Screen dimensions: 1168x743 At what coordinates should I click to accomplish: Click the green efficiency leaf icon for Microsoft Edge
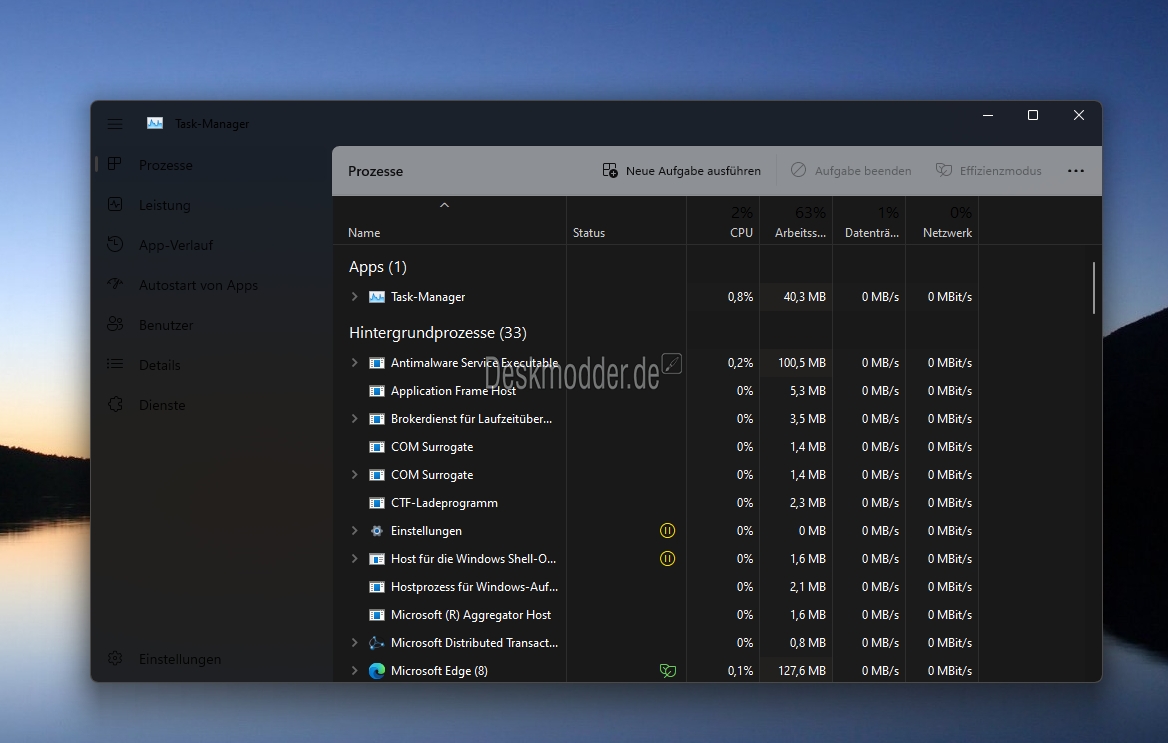667,671
